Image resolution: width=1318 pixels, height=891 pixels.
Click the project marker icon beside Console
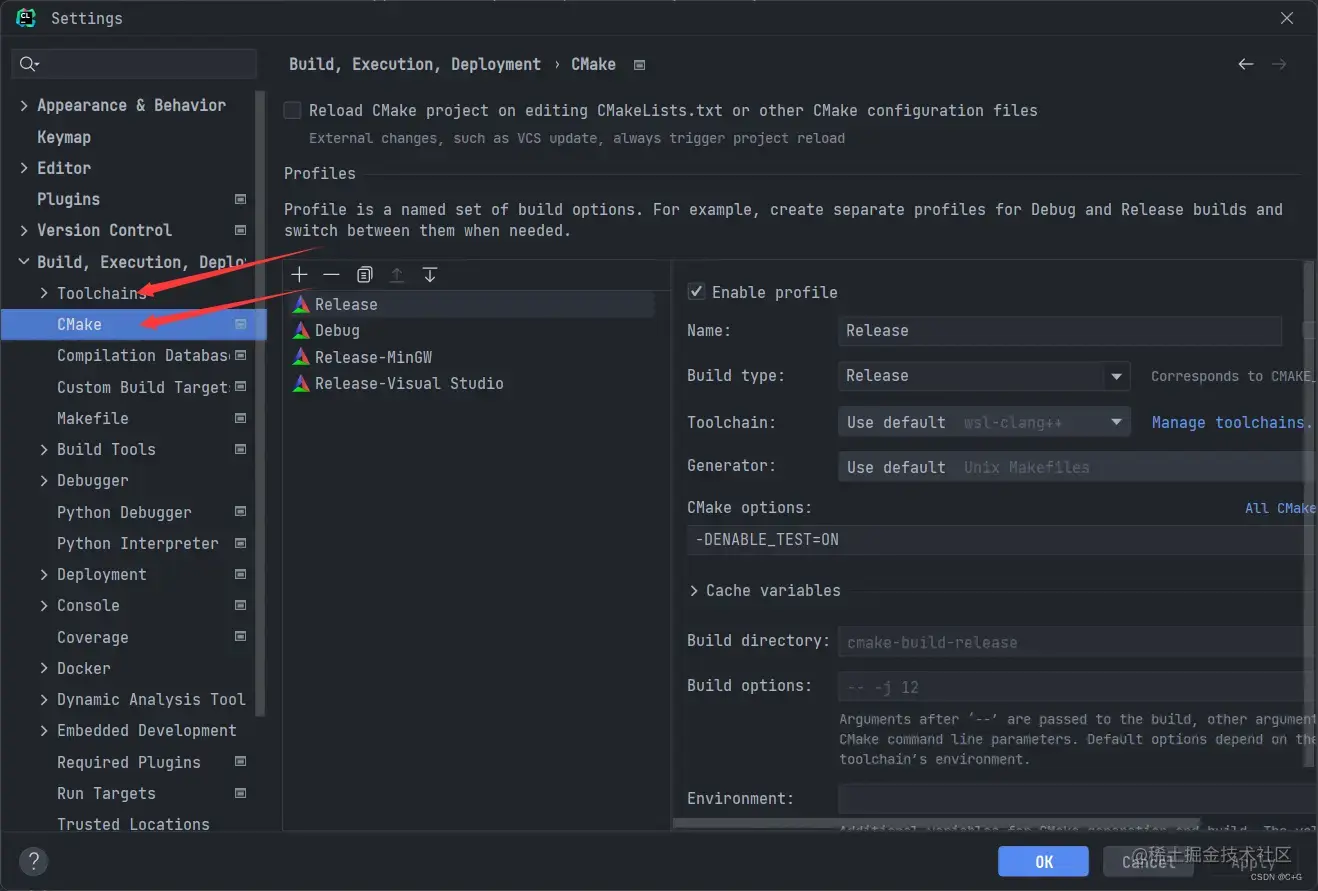pos(240,605)
